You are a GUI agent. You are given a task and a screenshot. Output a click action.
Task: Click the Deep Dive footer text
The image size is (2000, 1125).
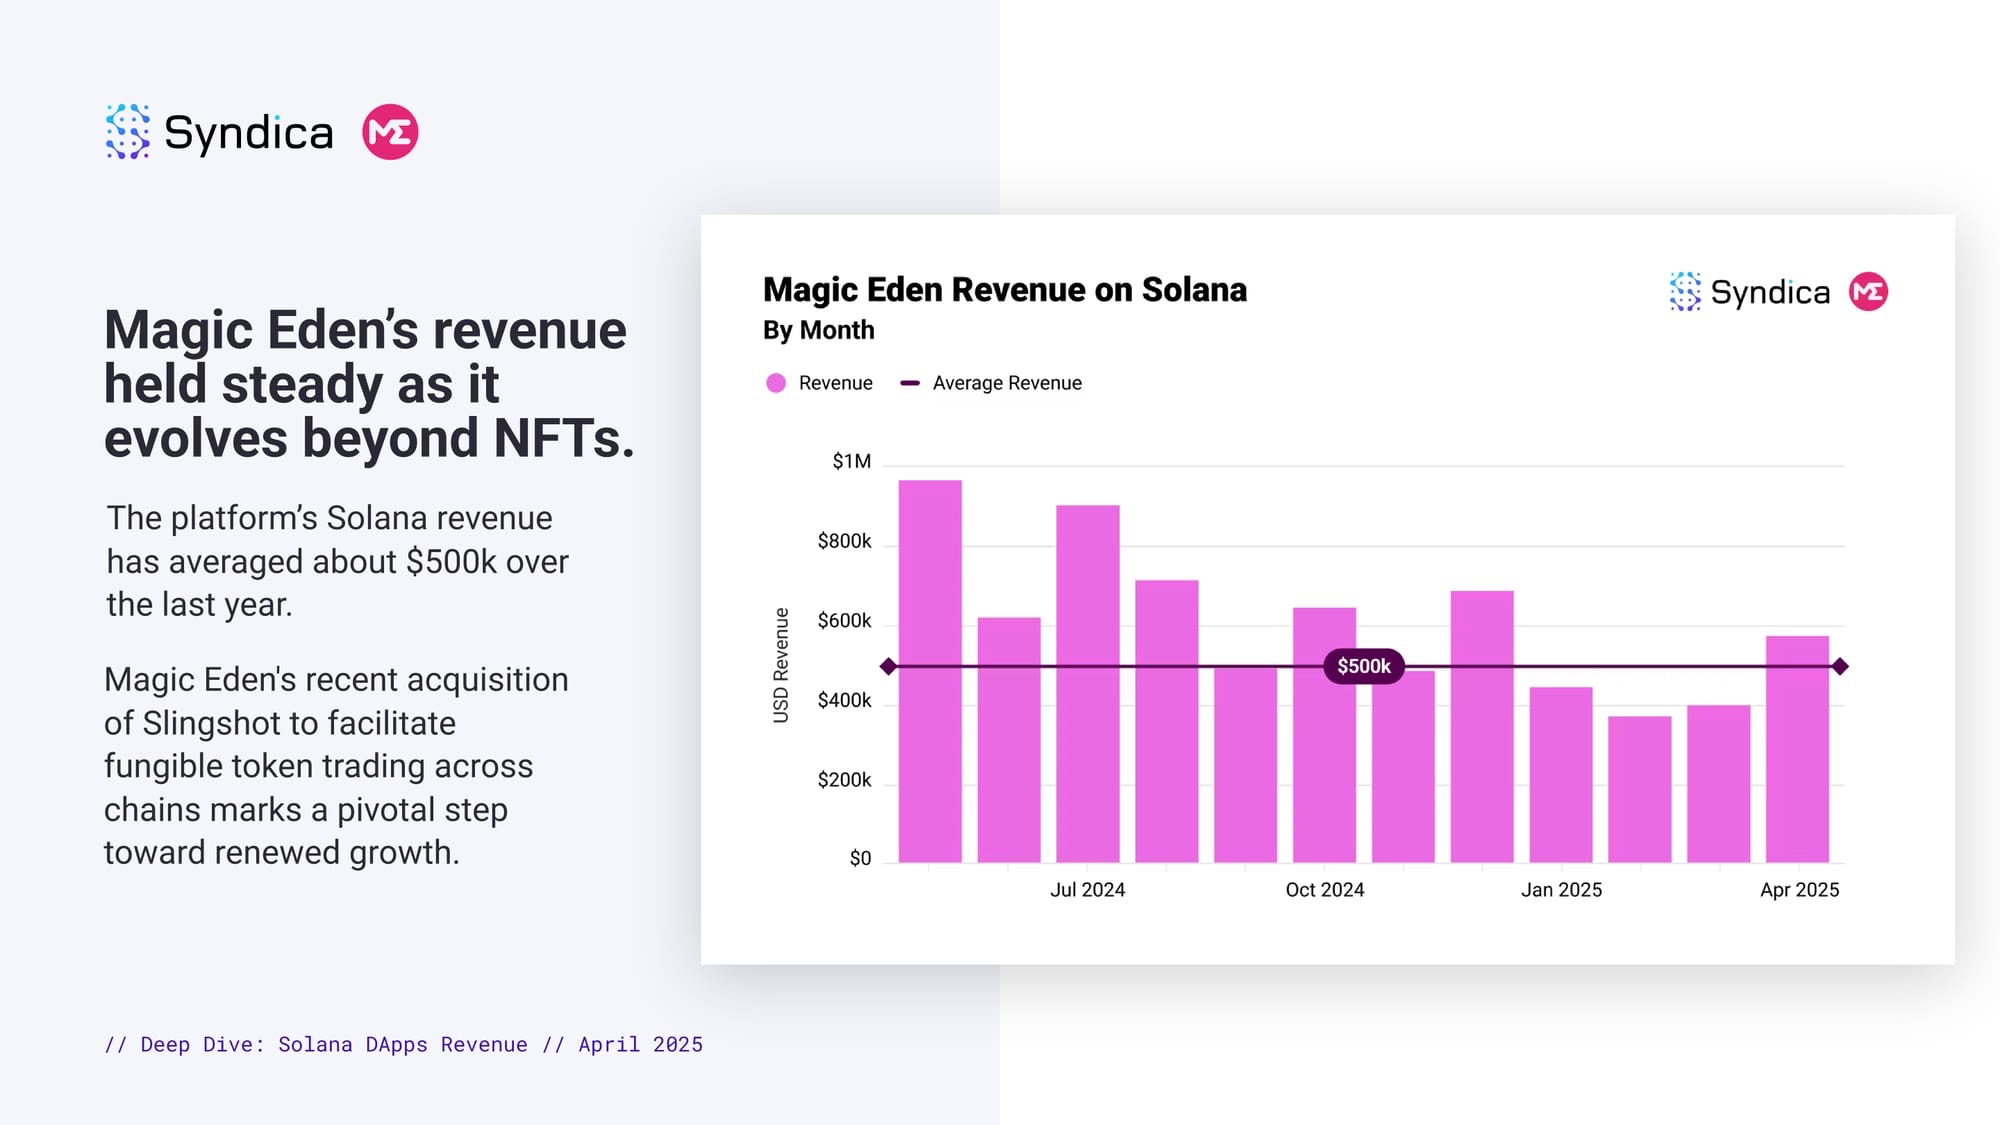click(403, 1044)
